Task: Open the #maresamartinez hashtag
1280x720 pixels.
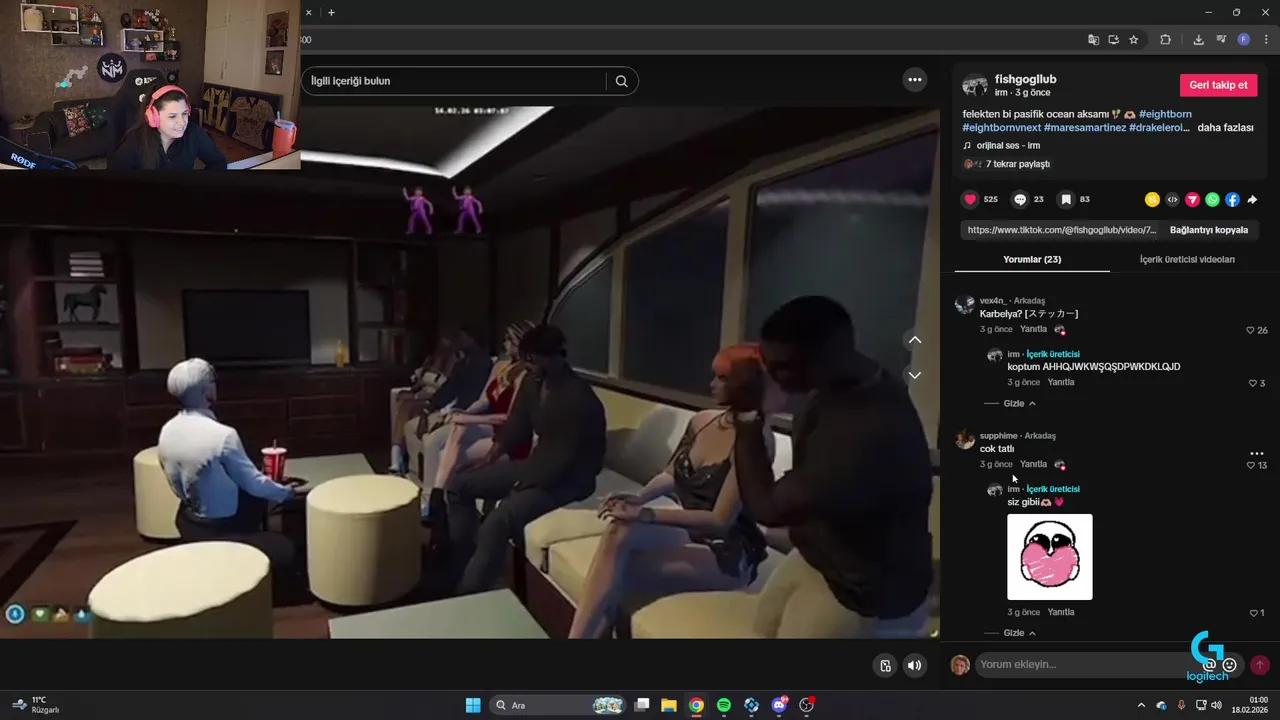Action: (x=1084, y=128)
